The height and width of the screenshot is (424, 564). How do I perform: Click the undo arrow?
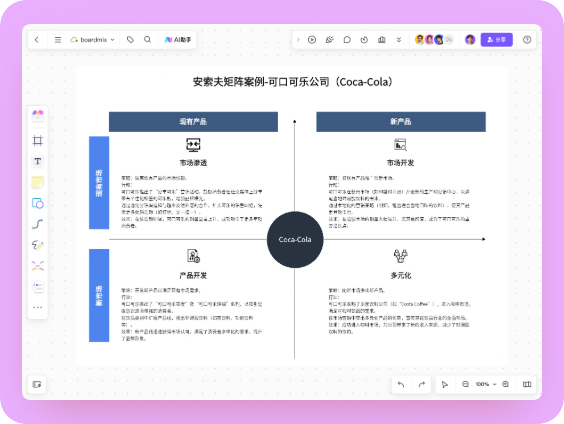[x=401, y=384]
